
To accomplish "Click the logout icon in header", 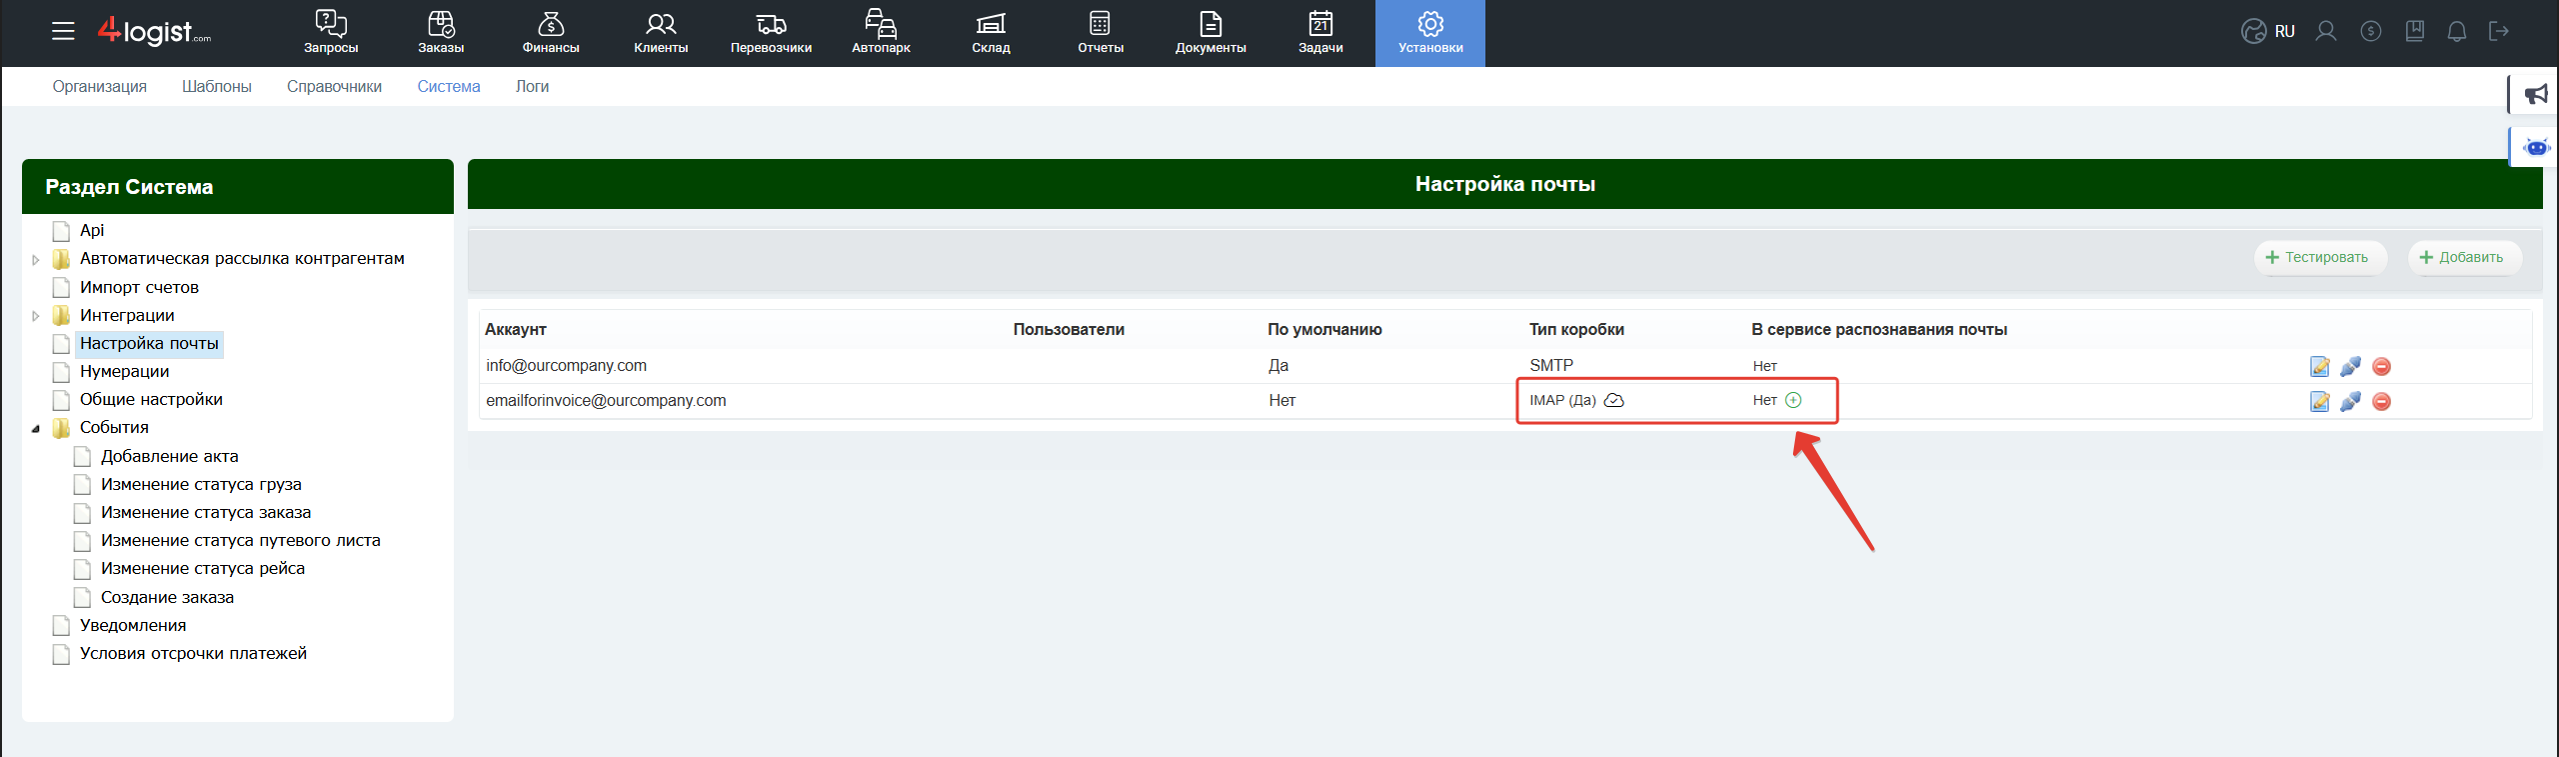I will click(x=2499, y=32).
